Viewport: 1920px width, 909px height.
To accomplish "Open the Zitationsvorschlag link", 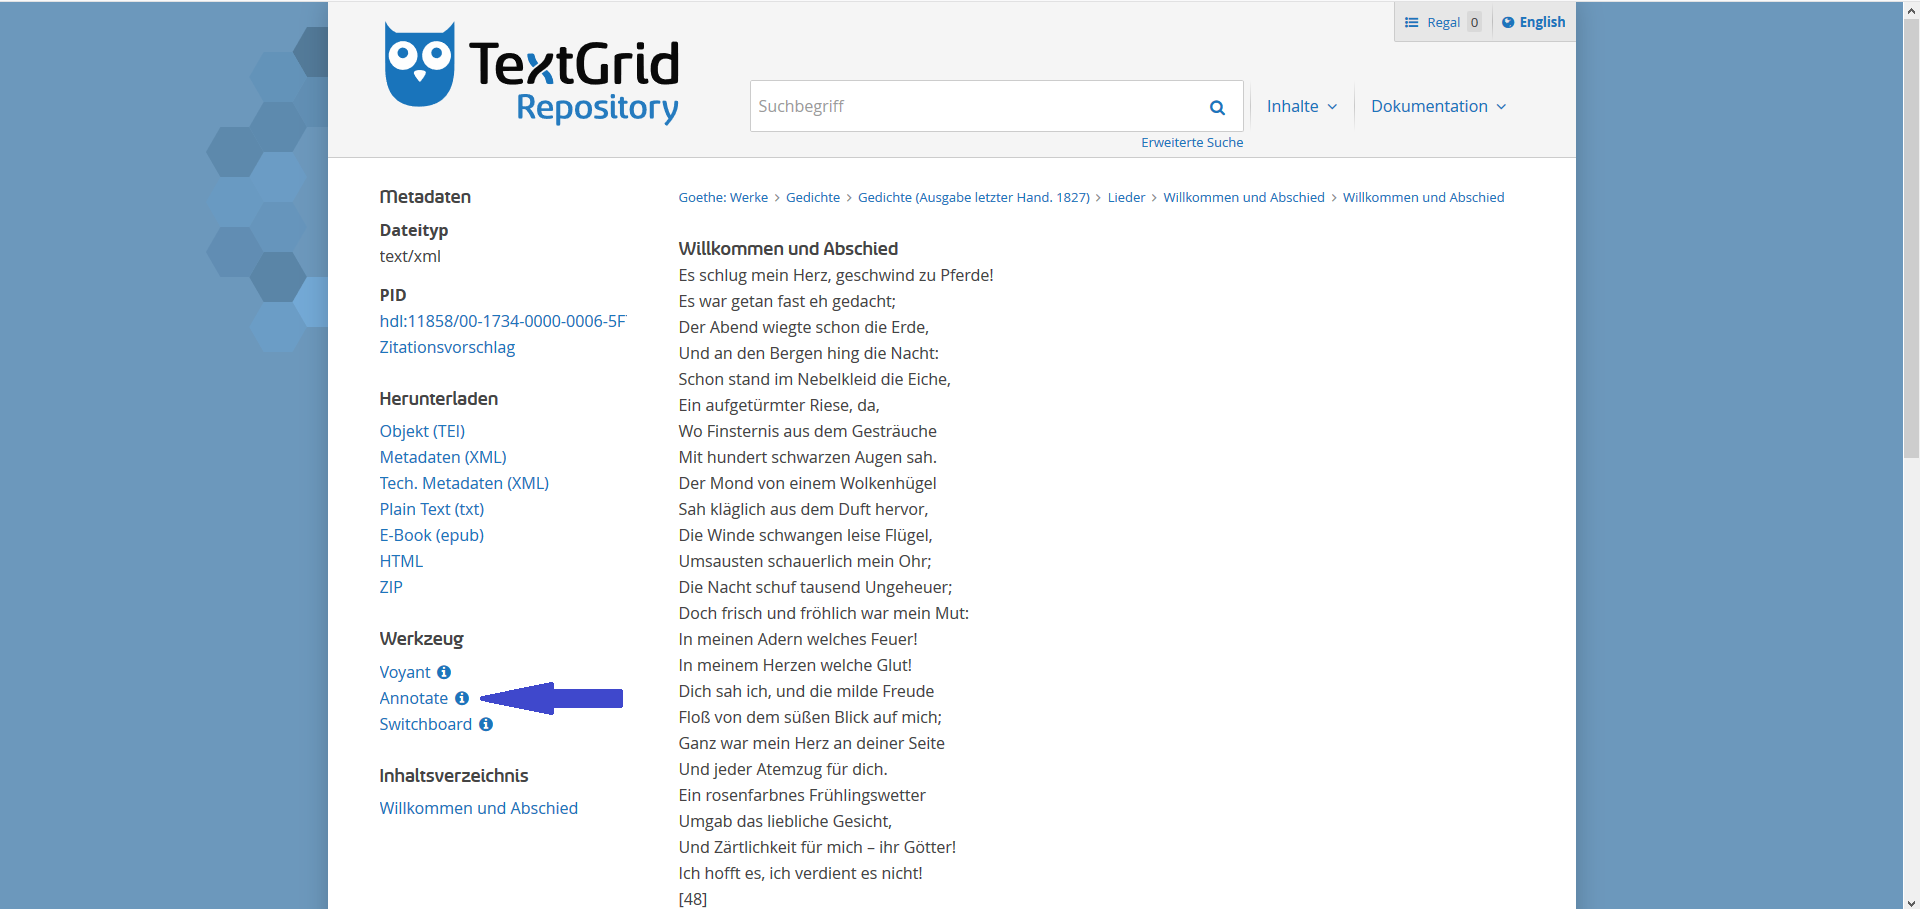I will (x=447, y=347).
